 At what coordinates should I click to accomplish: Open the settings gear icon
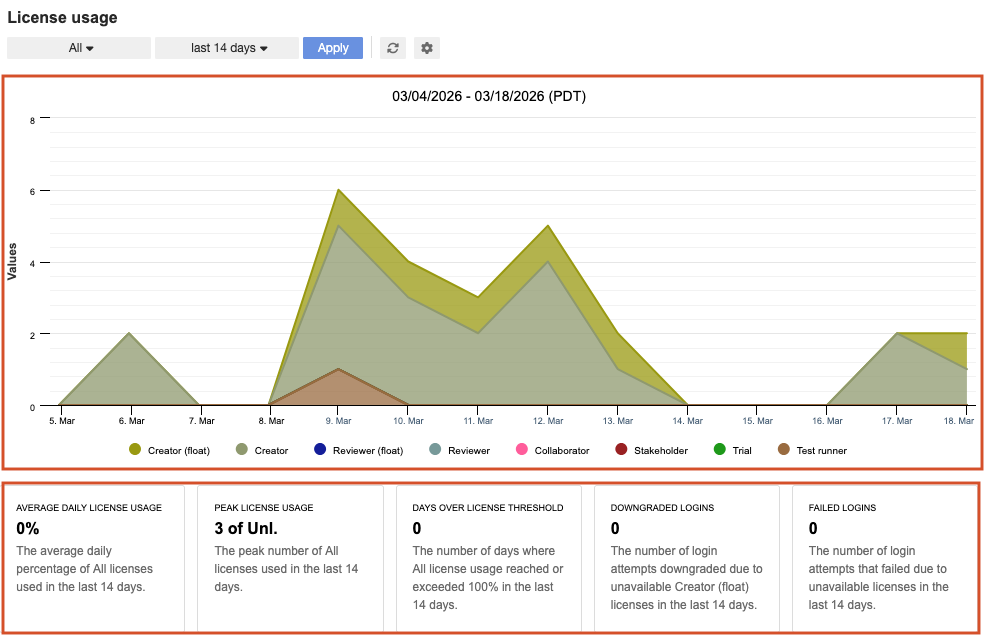[x=427, y=48]
